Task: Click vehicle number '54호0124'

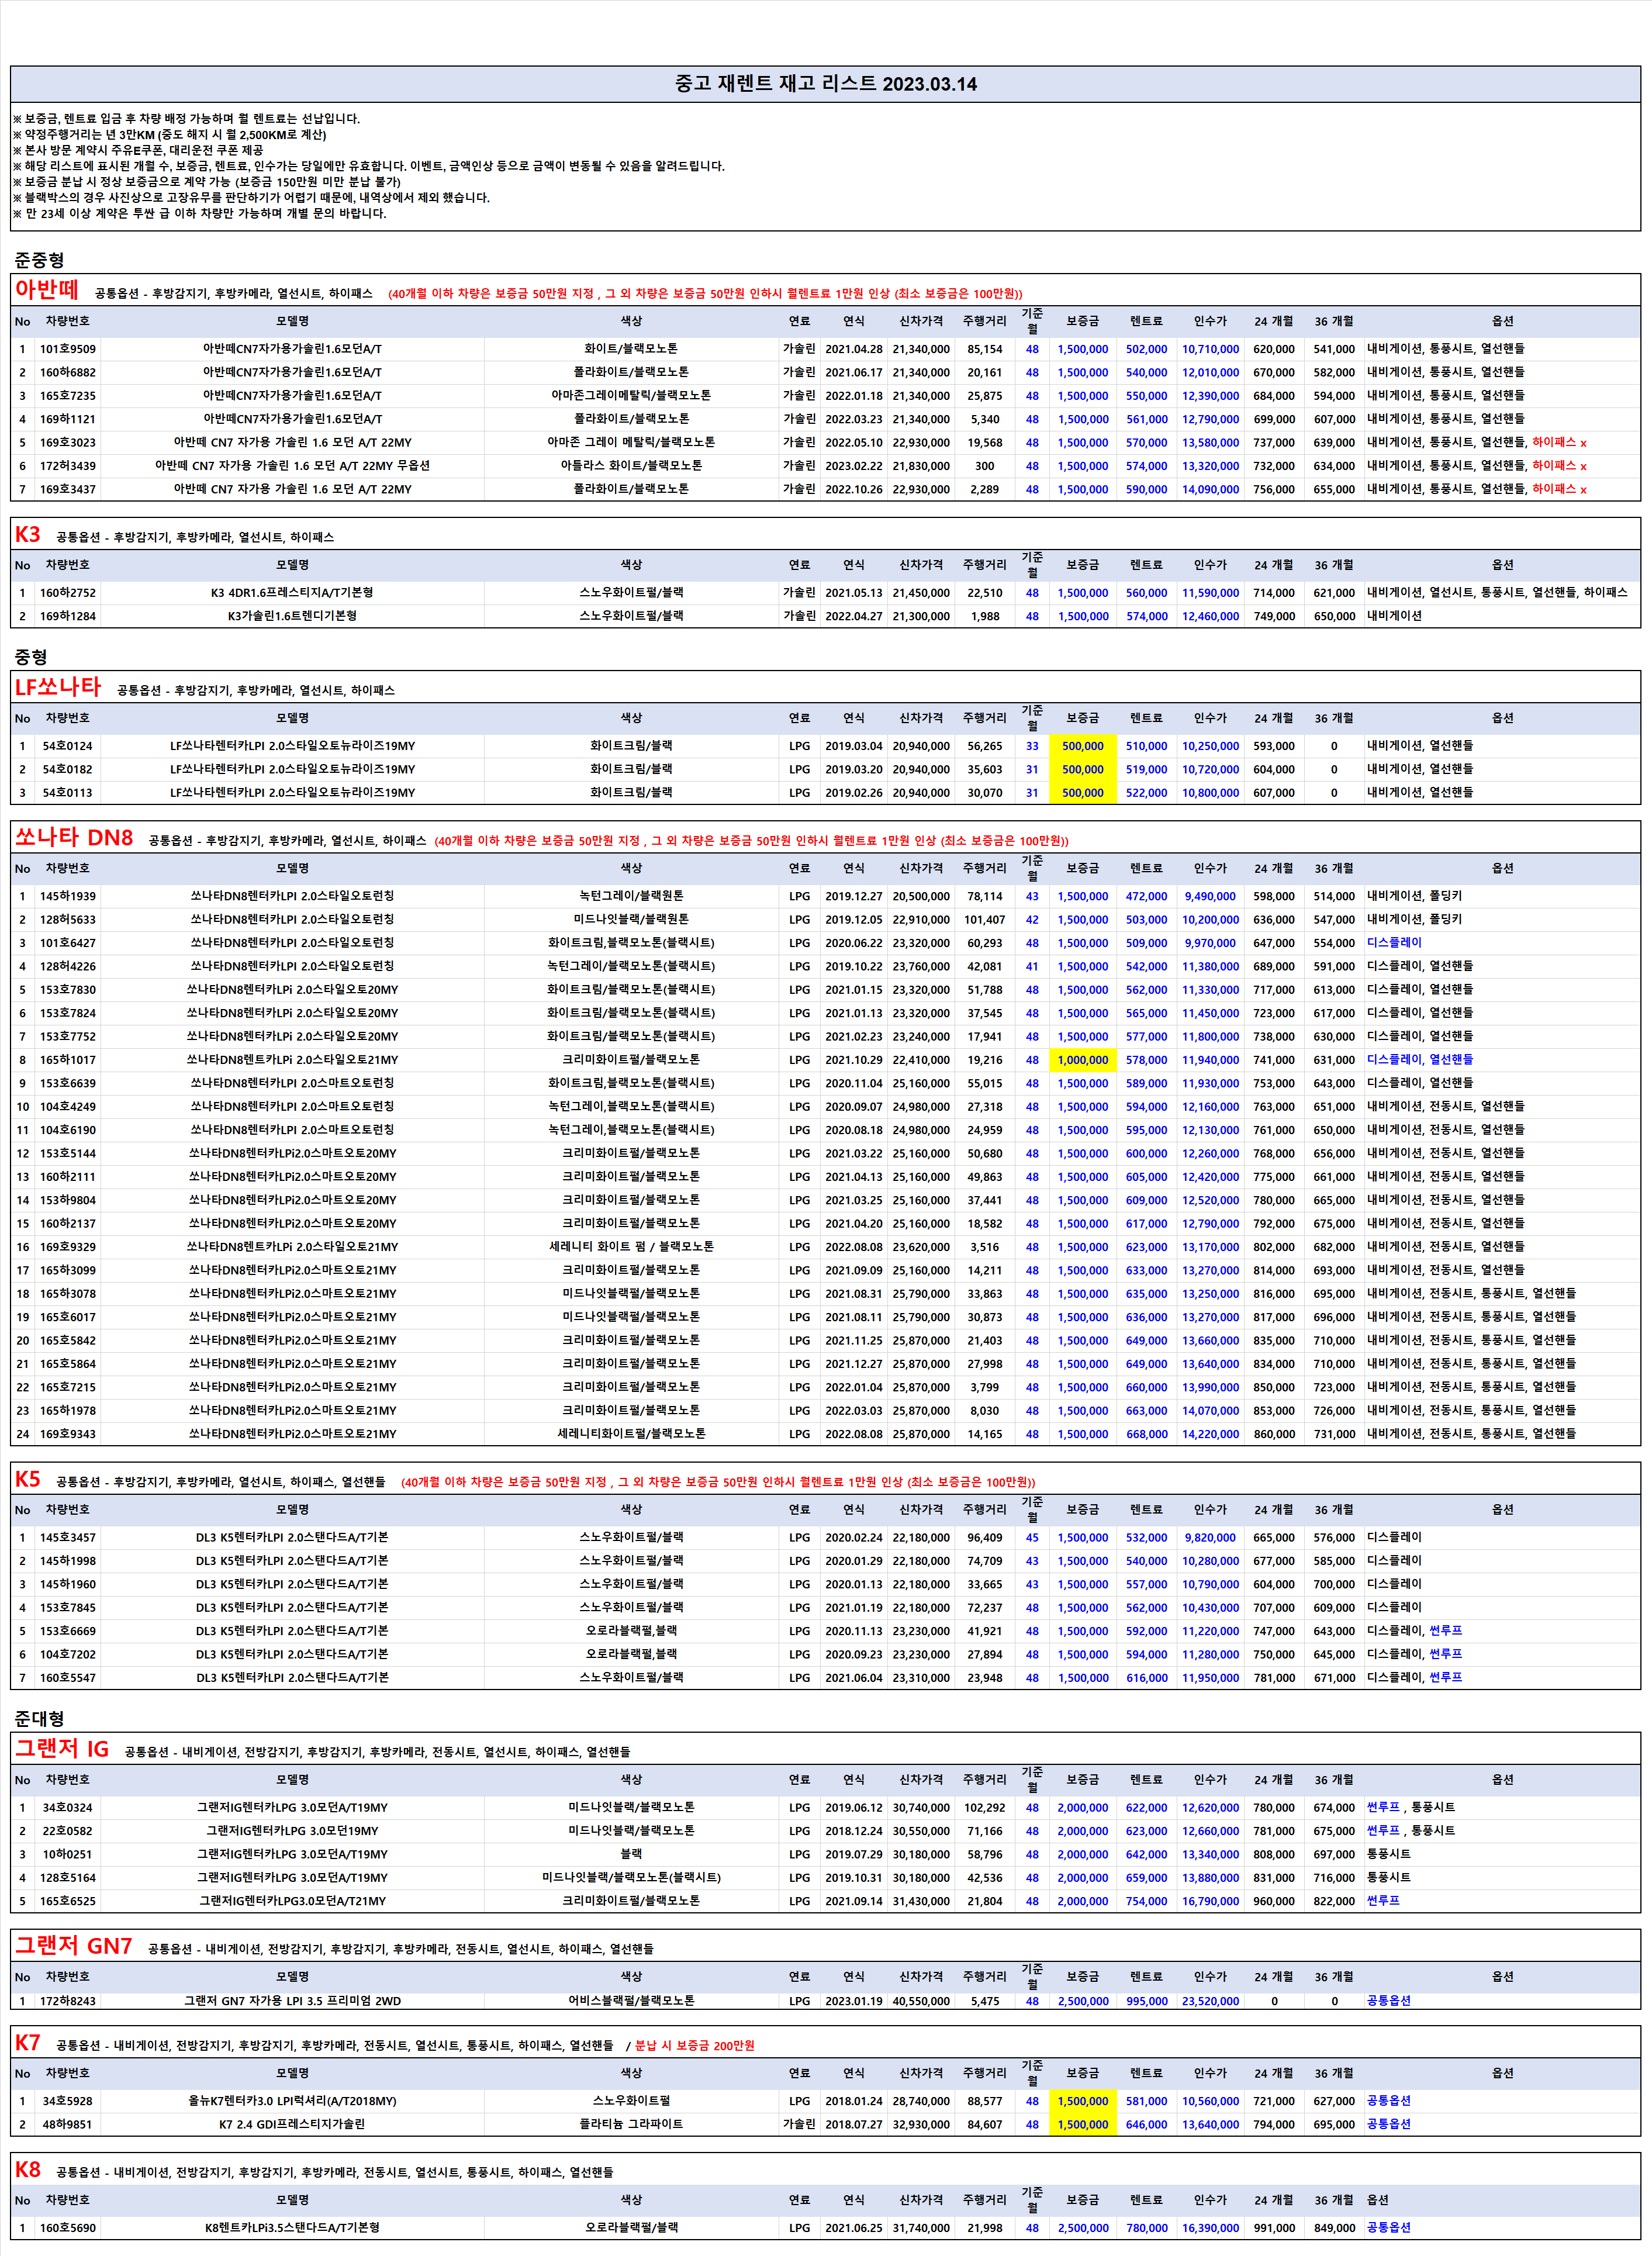Action: (x=68, y=746)
